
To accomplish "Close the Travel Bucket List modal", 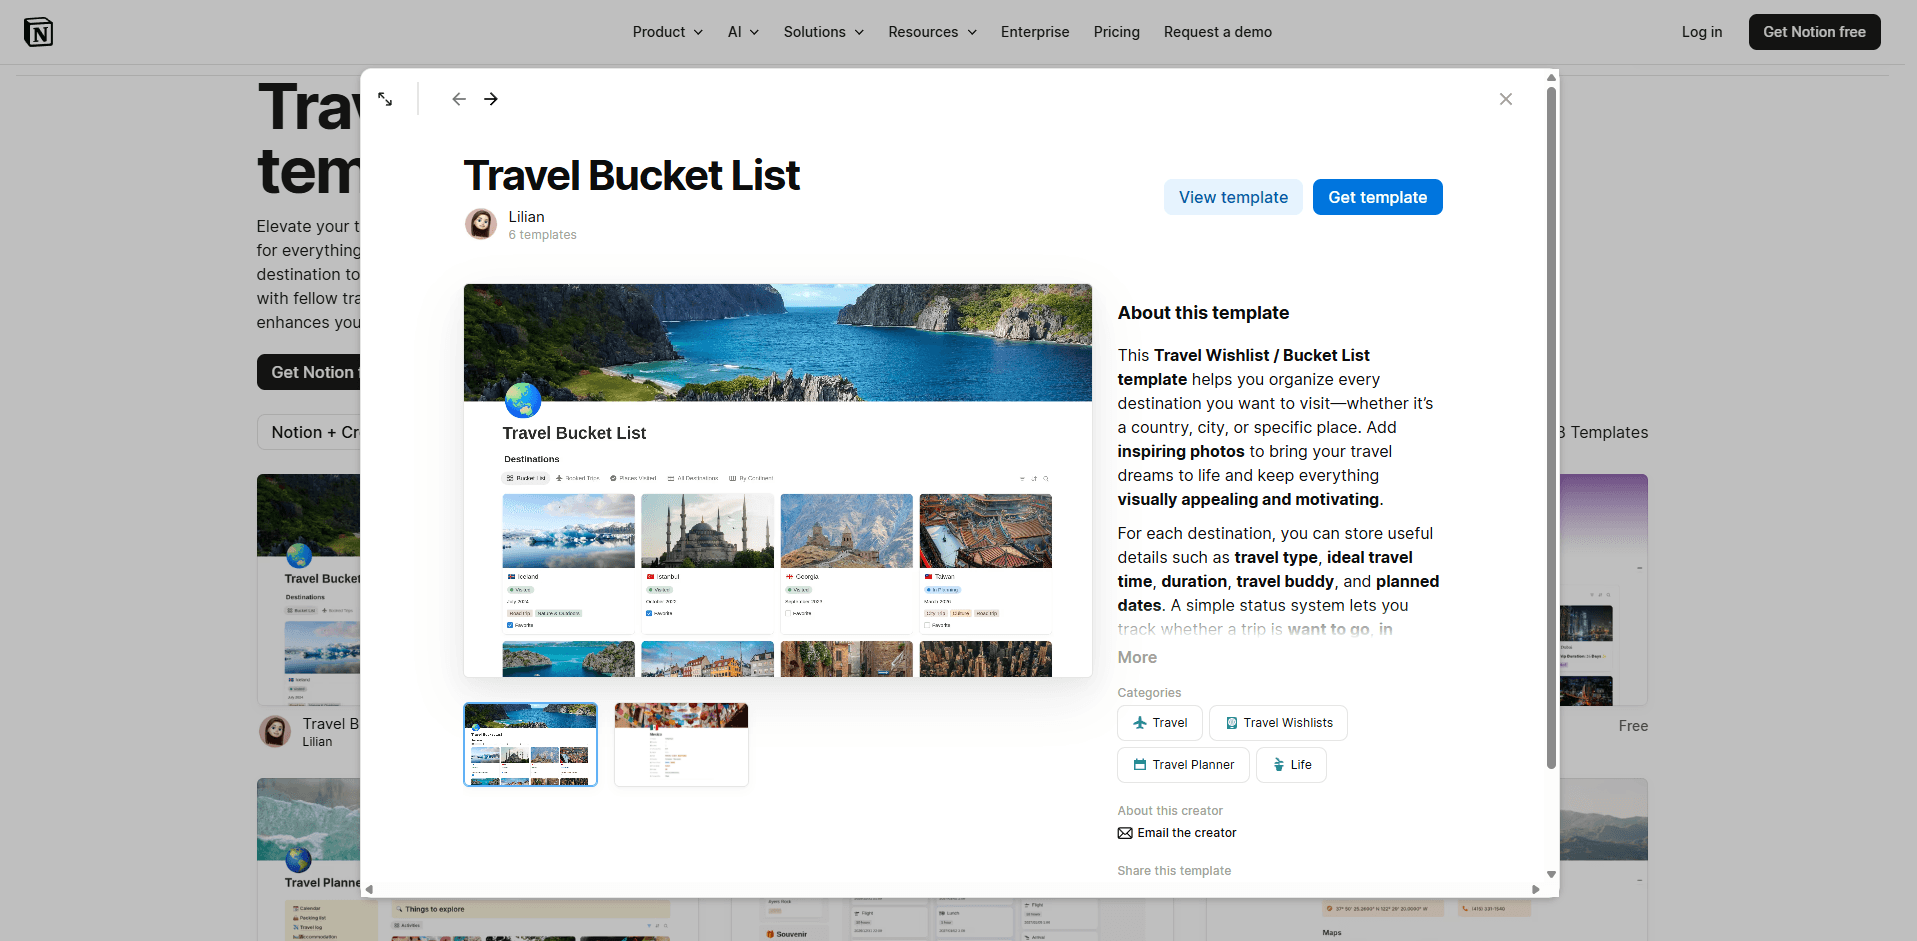I will 1505,99.
